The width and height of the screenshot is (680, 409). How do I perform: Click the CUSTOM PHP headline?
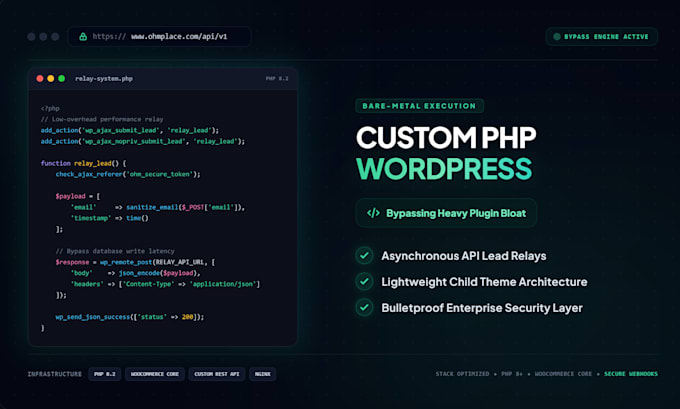[446, 137]
